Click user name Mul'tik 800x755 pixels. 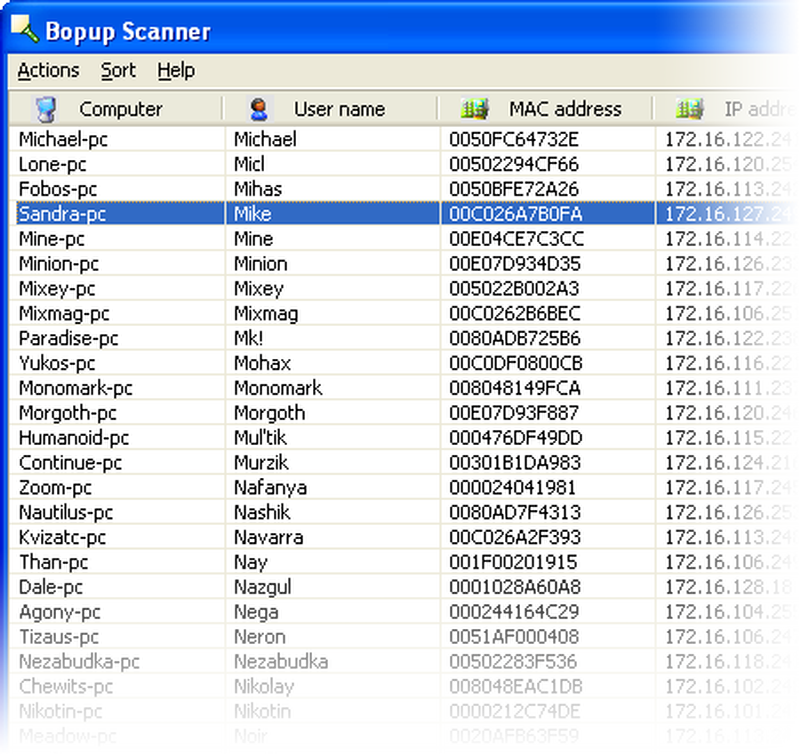(260, 438)
